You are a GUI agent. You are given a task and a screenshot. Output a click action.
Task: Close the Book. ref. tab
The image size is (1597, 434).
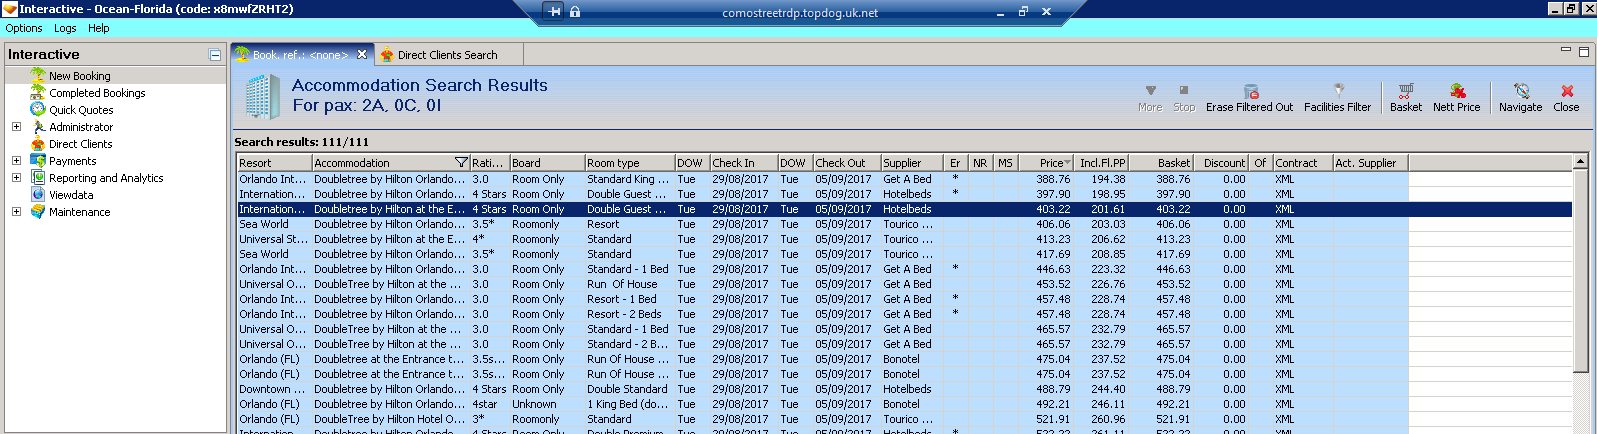click(x=362, y=54)
